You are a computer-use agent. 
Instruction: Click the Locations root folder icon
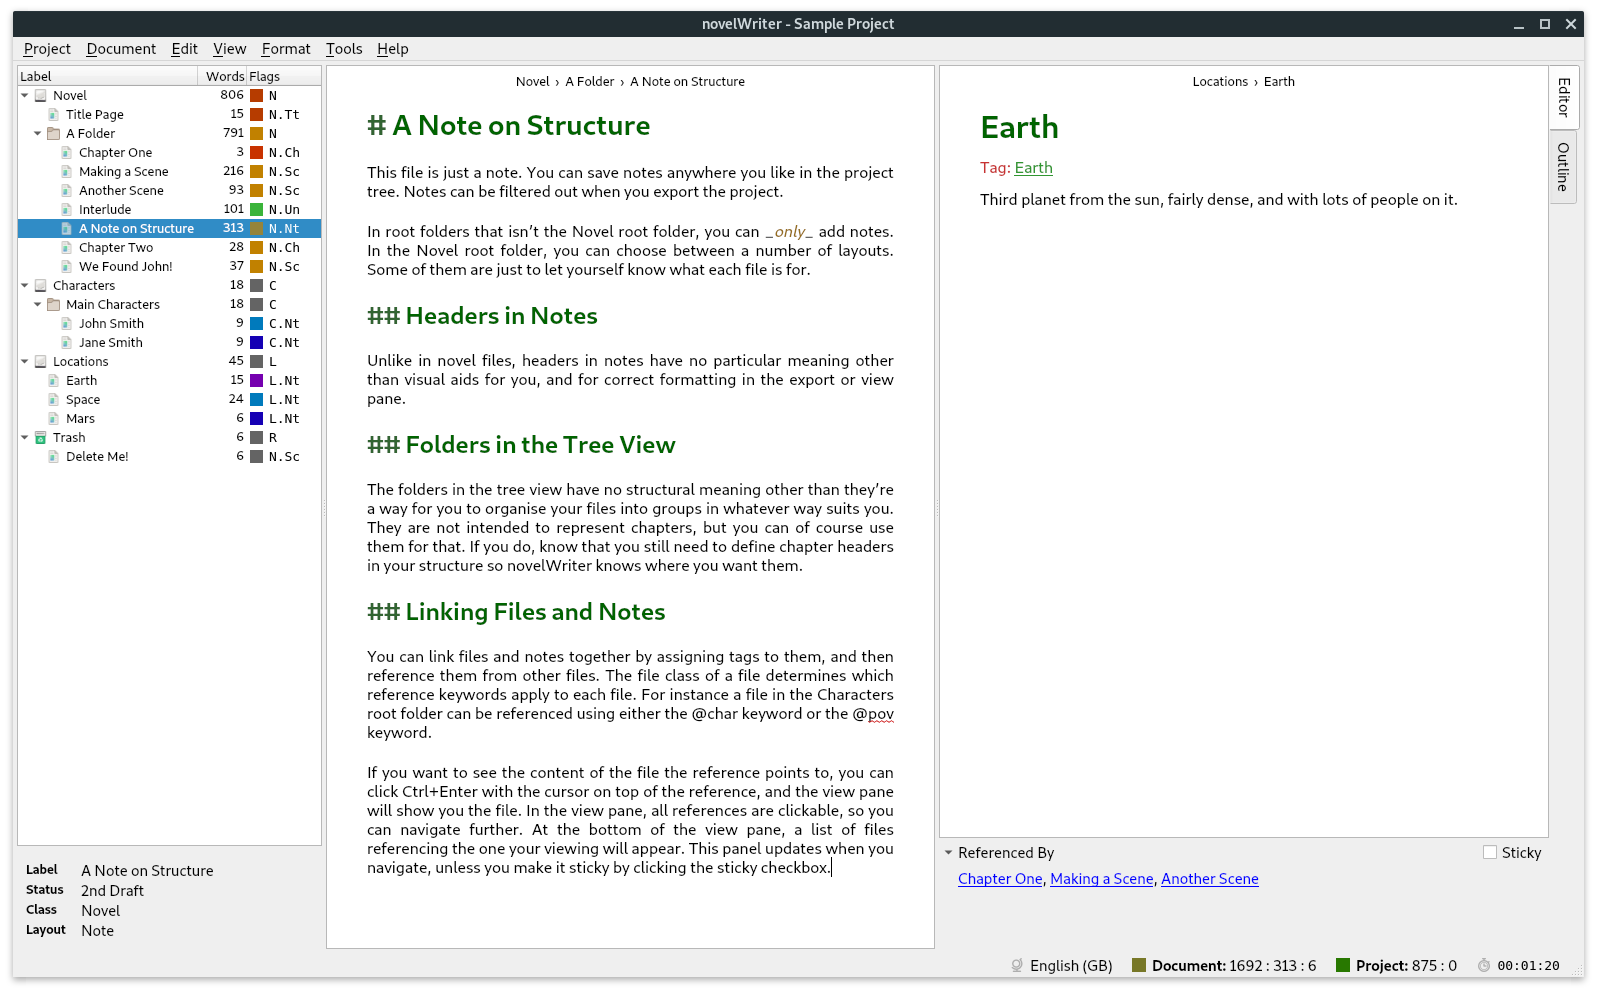coord(41,362)
